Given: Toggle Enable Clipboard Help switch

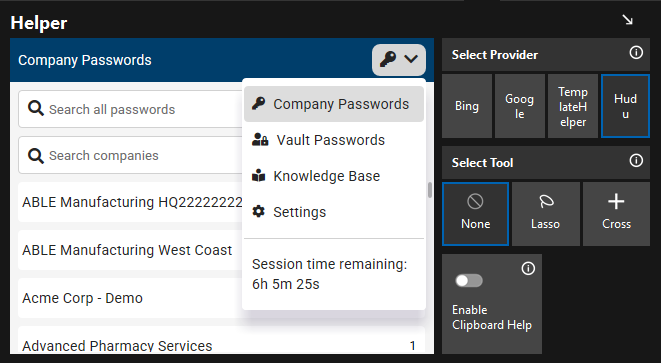Looking at the screenshot, I should click(469, 281).
